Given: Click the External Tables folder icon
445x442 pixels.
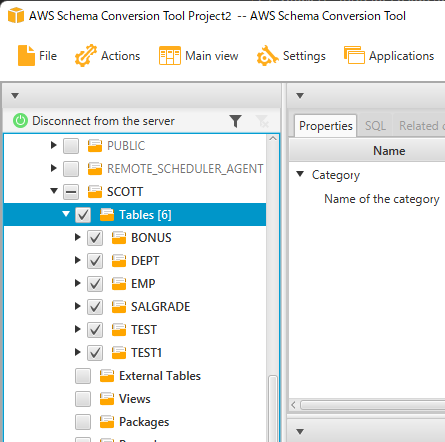Looking at the screenshot, I should coord(107,376).
